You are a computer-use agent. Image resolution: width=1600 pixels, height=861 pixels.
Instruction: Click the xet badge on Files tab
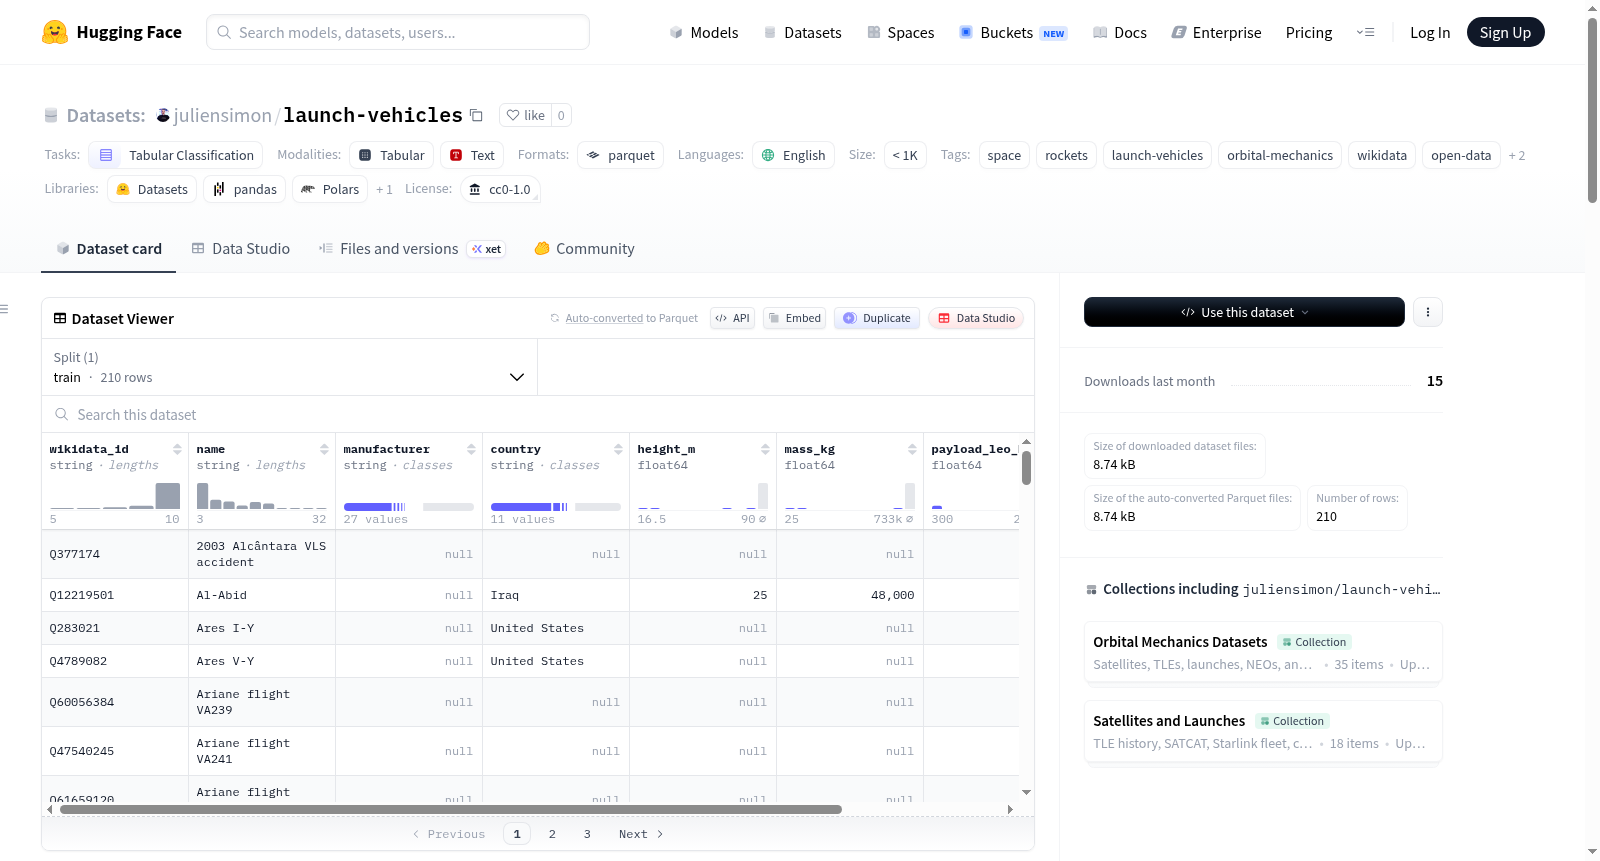pos(486,249)
